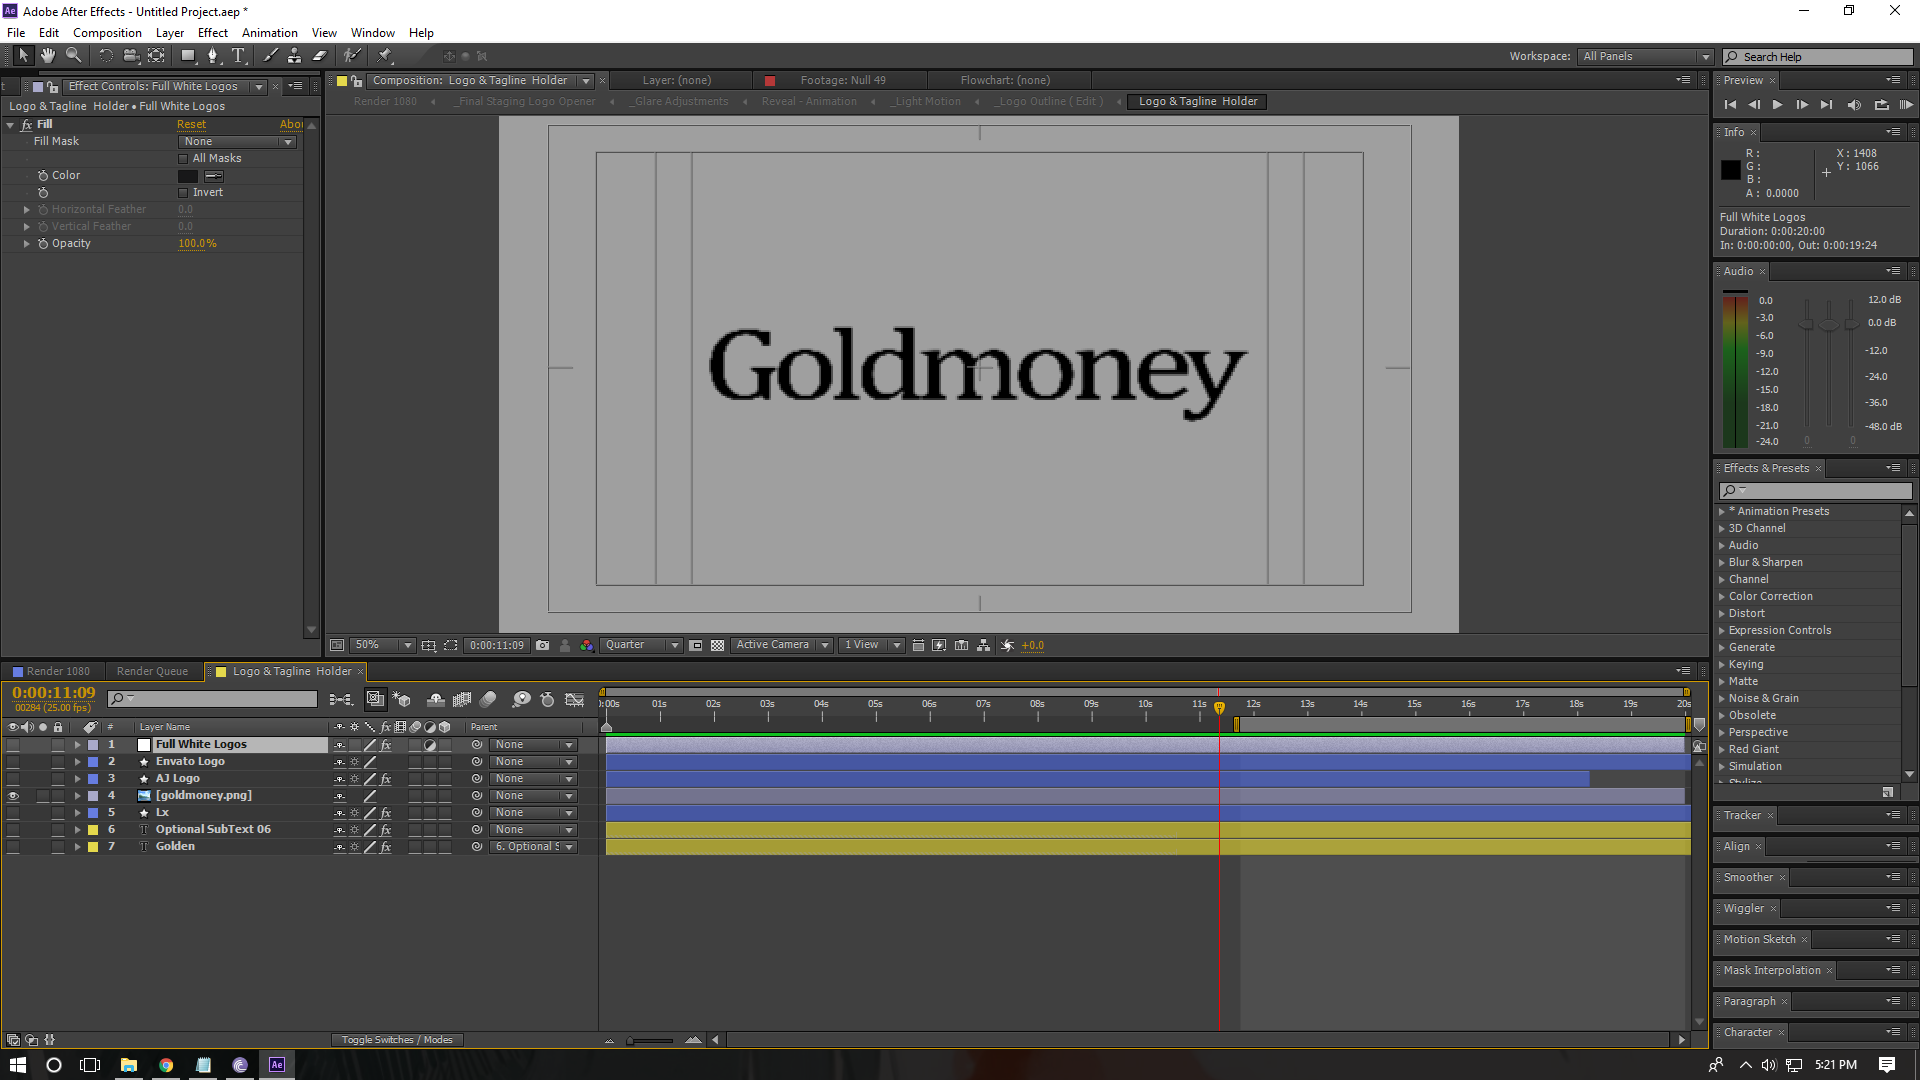Open Golden layer's parent dropdown

click(x=534, y=847)
